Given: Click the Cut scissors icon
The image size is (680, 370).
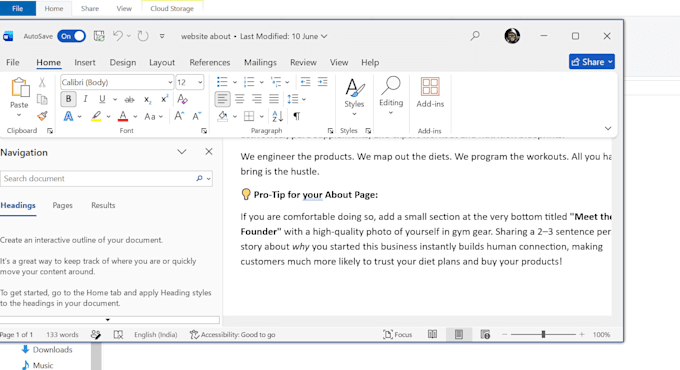Looking at the screenshot, I should 42,82.
